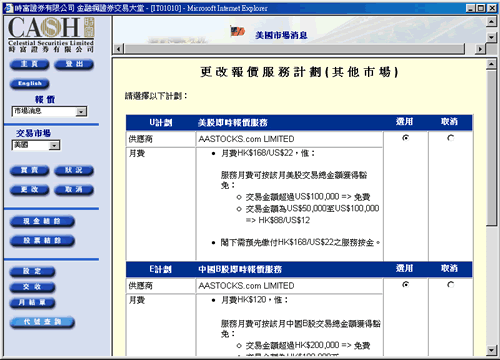This screenshot has height=360, width=500.
Task: Open 代號查詢 symbol lookup button
Action: tap(42, 322)
